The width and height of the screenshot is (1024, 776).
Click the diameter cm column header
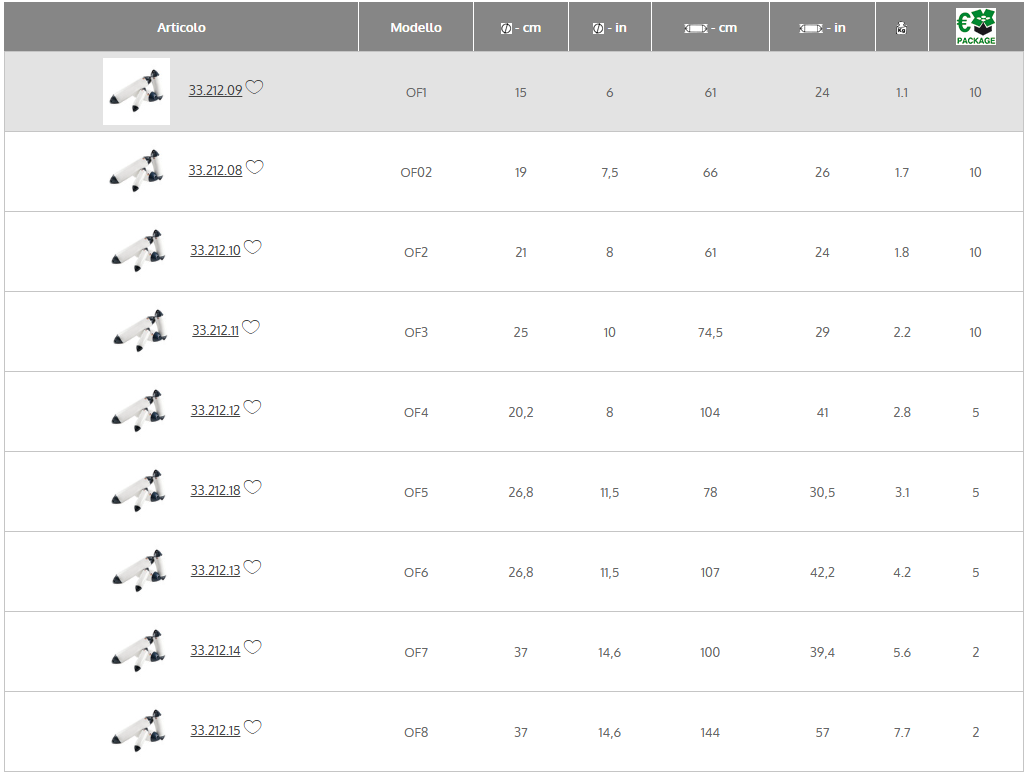click(520, 27)
